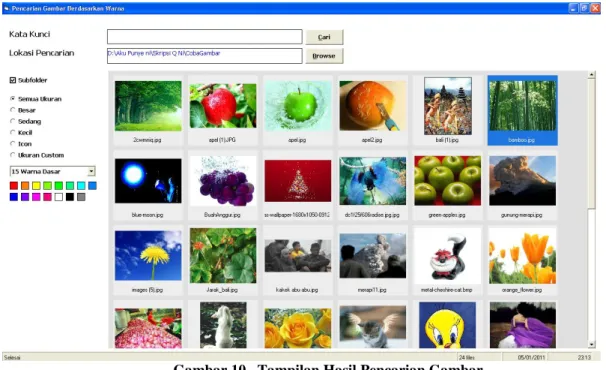Image resolution: width=606 pixels, height=370 pixels.
Task: Pick the cyan color swatch
Action: (x=81, y=186)
